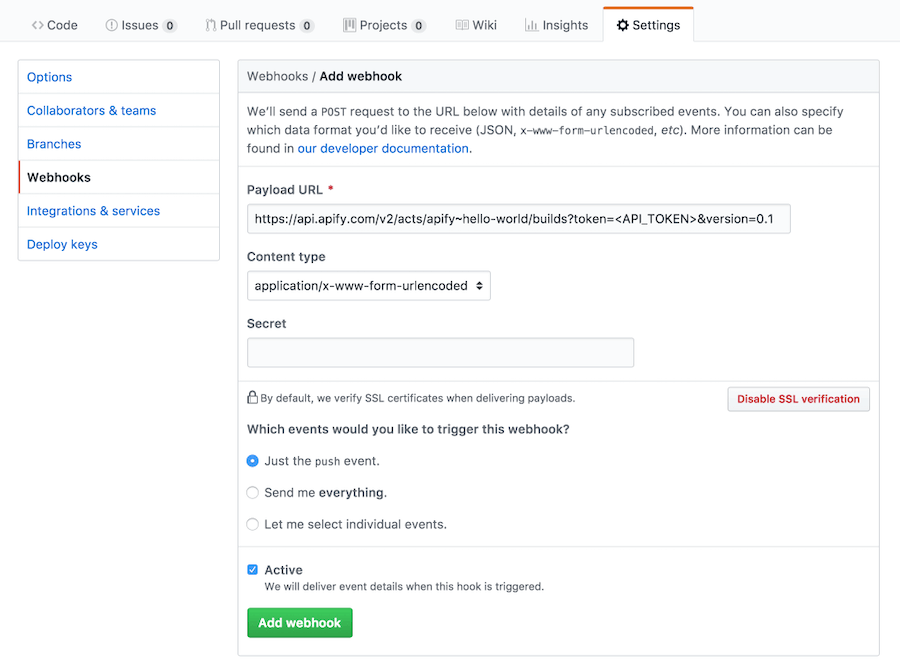
Task: Click the Insights graph icon
Action: (530, 25)
